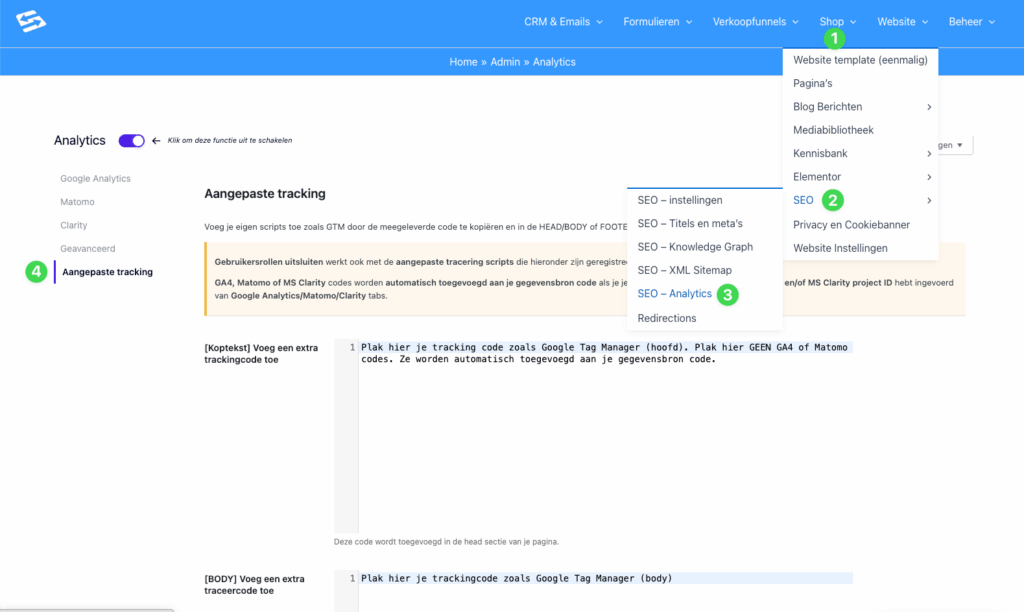Open the CRM & Emails dropdown menu
This screenshot has height=612, width=1024.
pos(563,22)
